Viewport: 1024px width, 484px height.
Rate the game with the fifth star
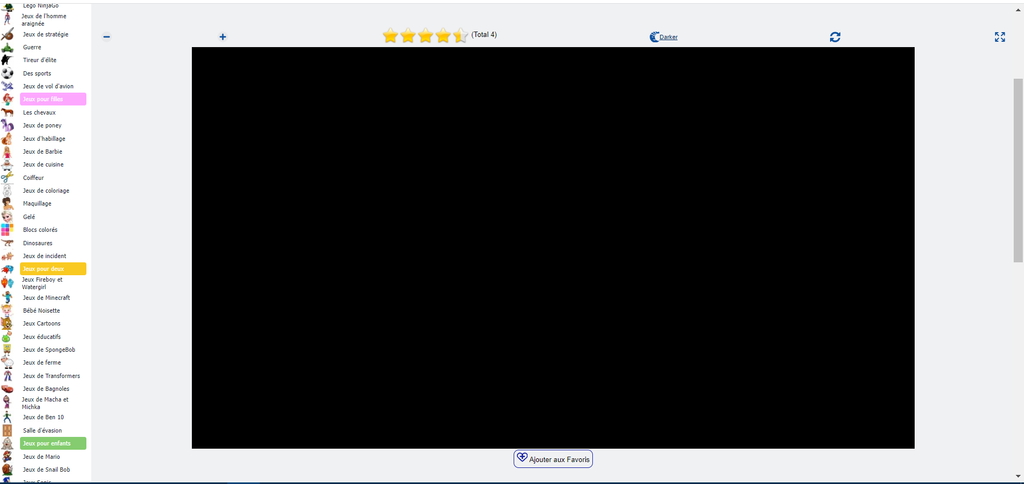460,36
